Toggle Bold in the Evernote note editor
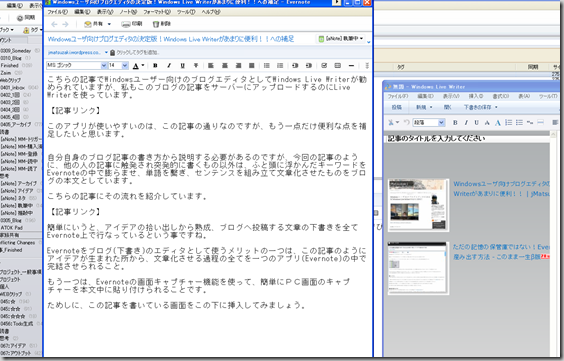The width and height of the screenshot is (564, 361). 155,65
